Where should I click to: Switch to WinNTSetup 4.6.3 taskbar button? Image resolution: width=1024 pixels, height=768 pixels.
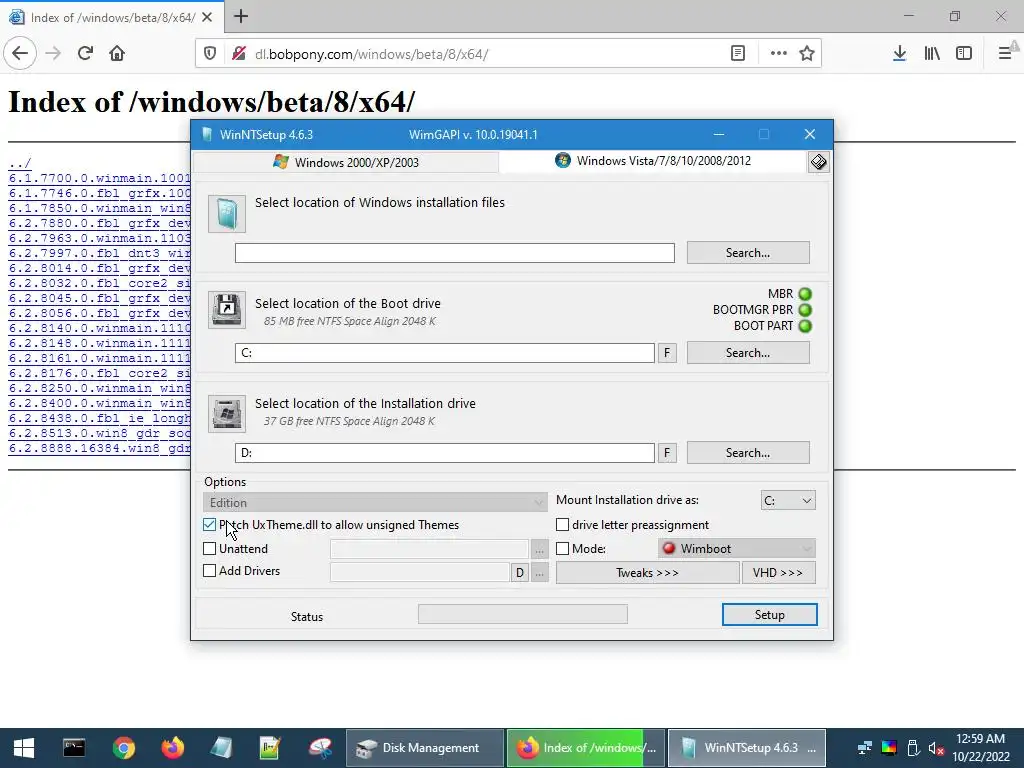(x=747, y=748)
